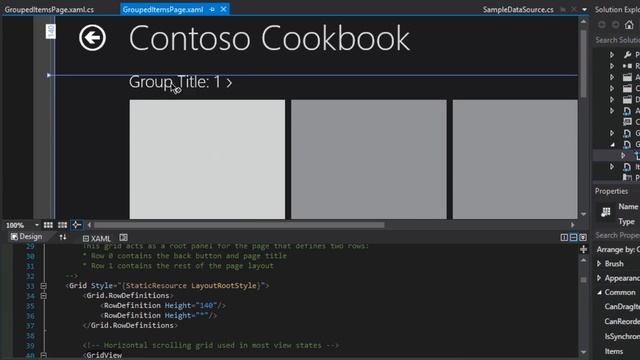The image size is (640, 360).
Task: Click the closing Grid.RowDefinitions tag
Action: [x=130, y=325]
